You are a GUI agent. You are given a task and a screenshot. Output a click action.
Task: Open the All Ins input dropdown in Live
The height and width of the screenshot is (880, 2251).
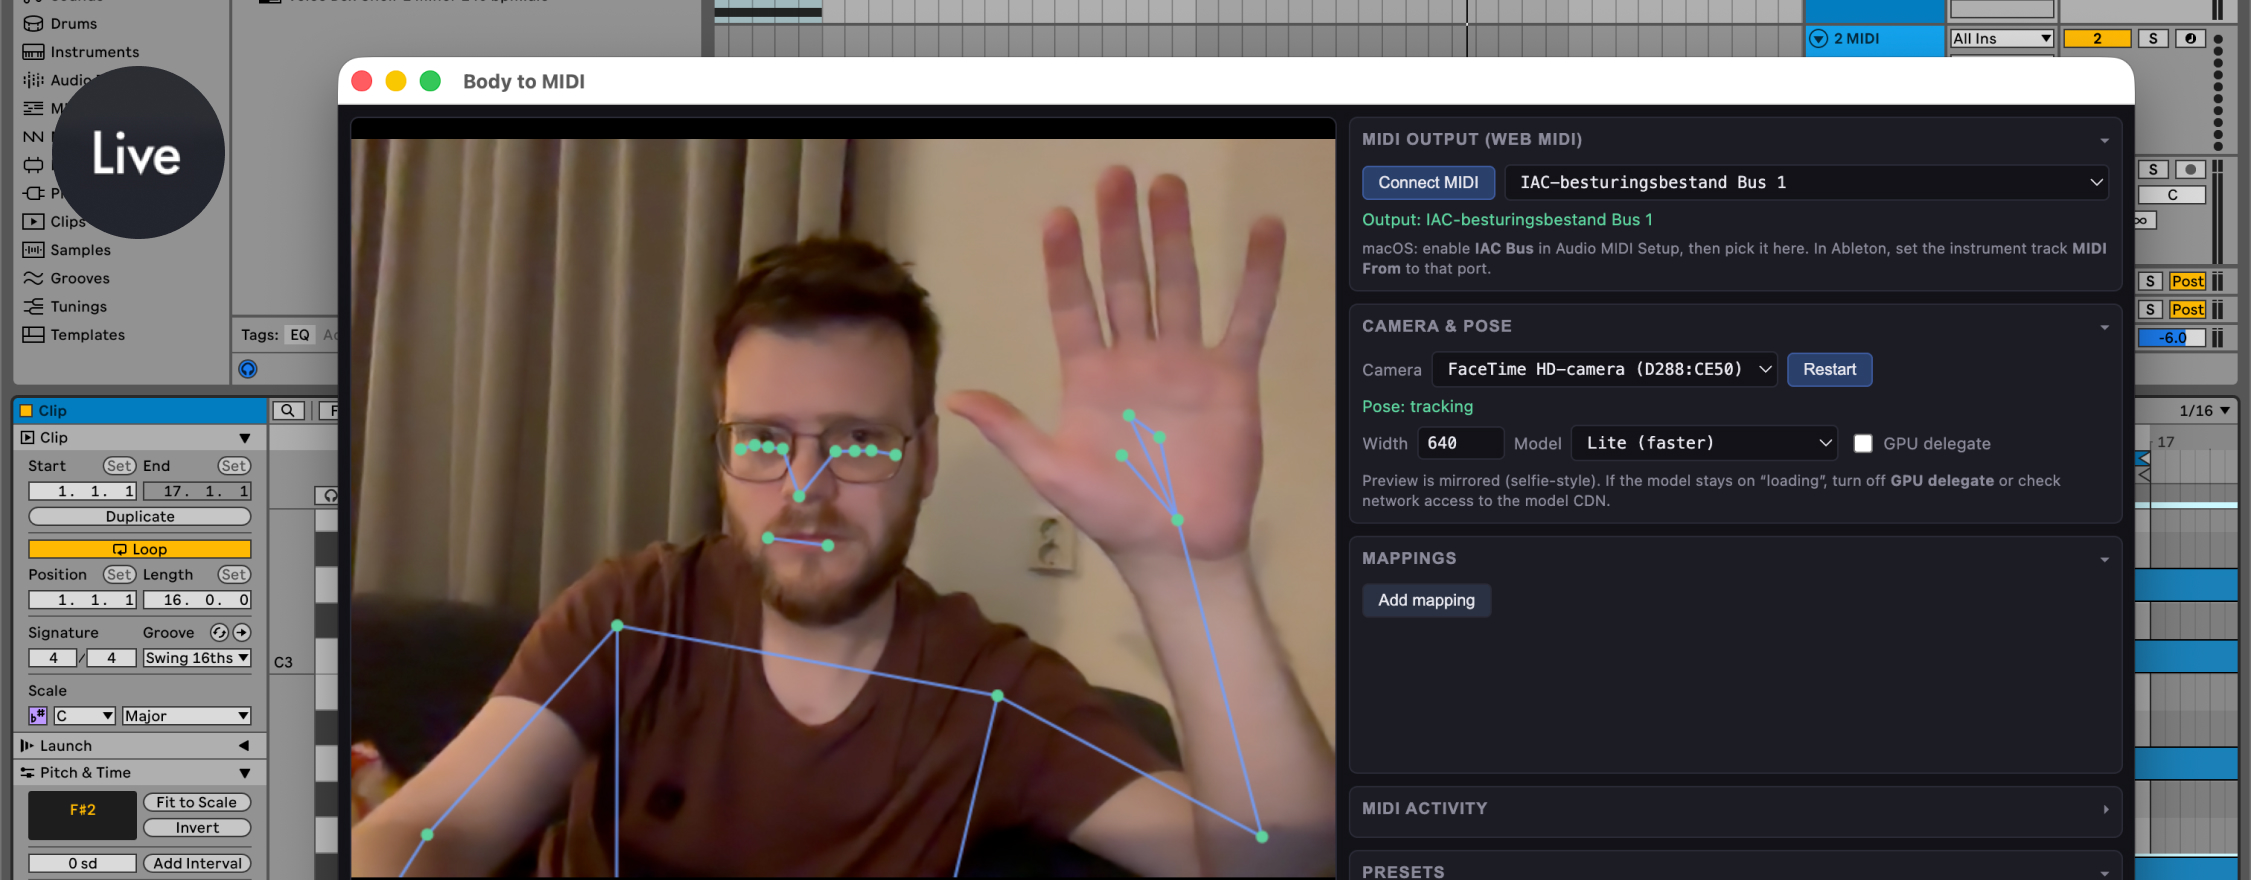pyautogui.click(x=2002, y=39)
